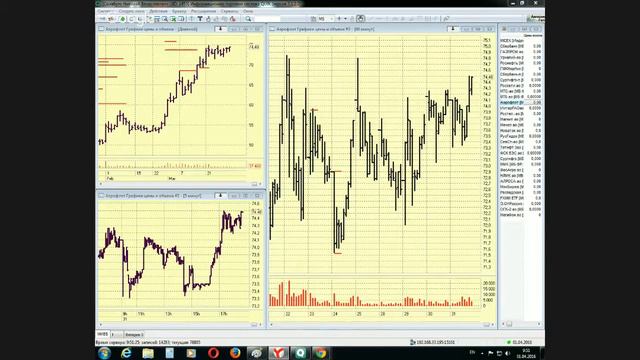Click the highlighted boxed icon after the plus dropdown
The width and height of the screenshot is (640, 360).
tap(361, 19)
